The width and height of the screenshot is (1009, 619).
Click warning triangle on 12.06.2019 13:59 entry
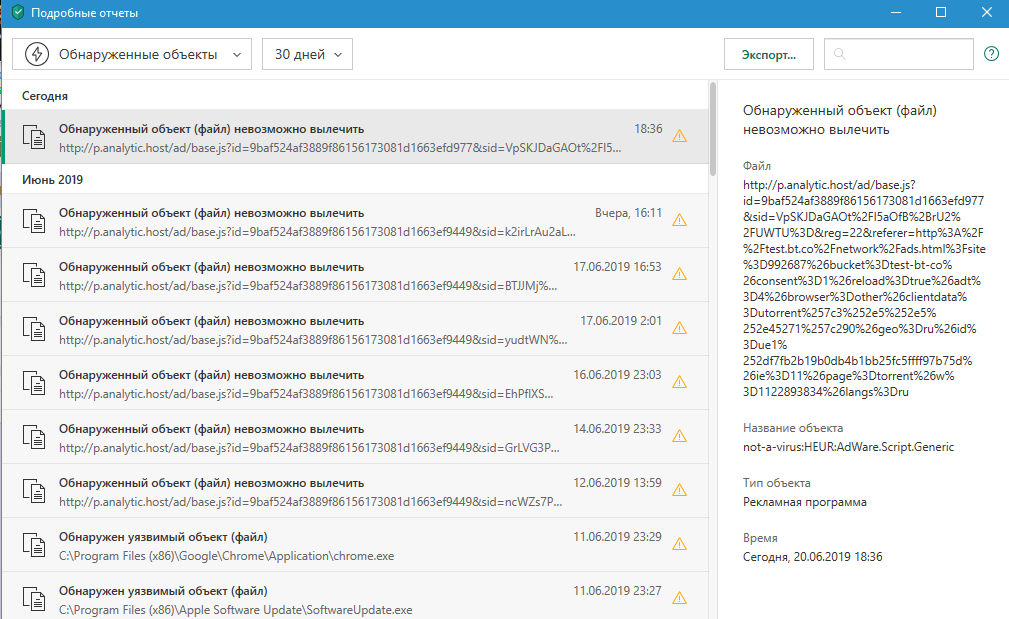pyautogui.click(x=680, y=490)
